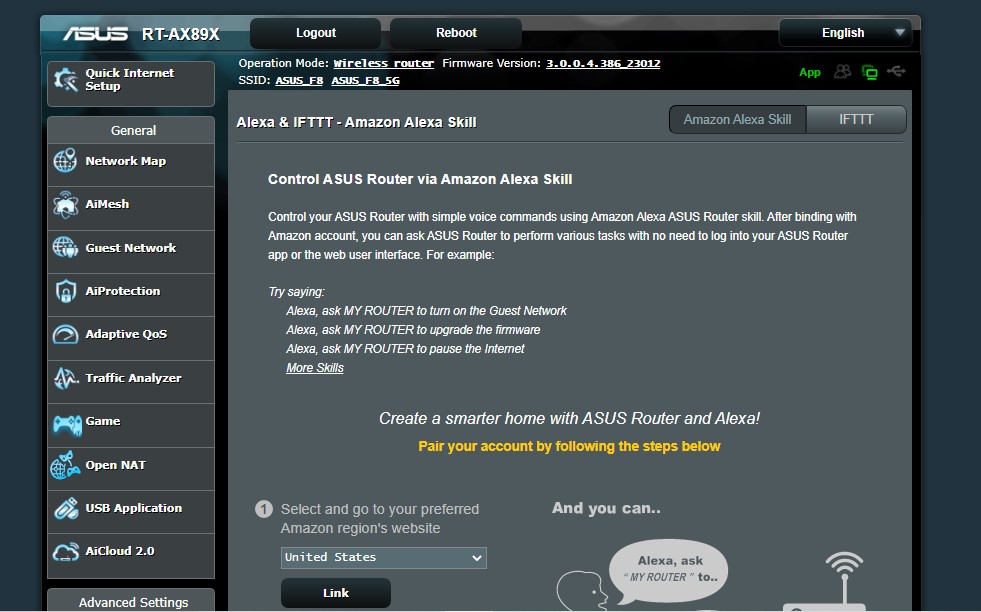Click the USB Application icon
Image resolution: width=981 pixels, height=612 pixels.
[x=66, y=508]
